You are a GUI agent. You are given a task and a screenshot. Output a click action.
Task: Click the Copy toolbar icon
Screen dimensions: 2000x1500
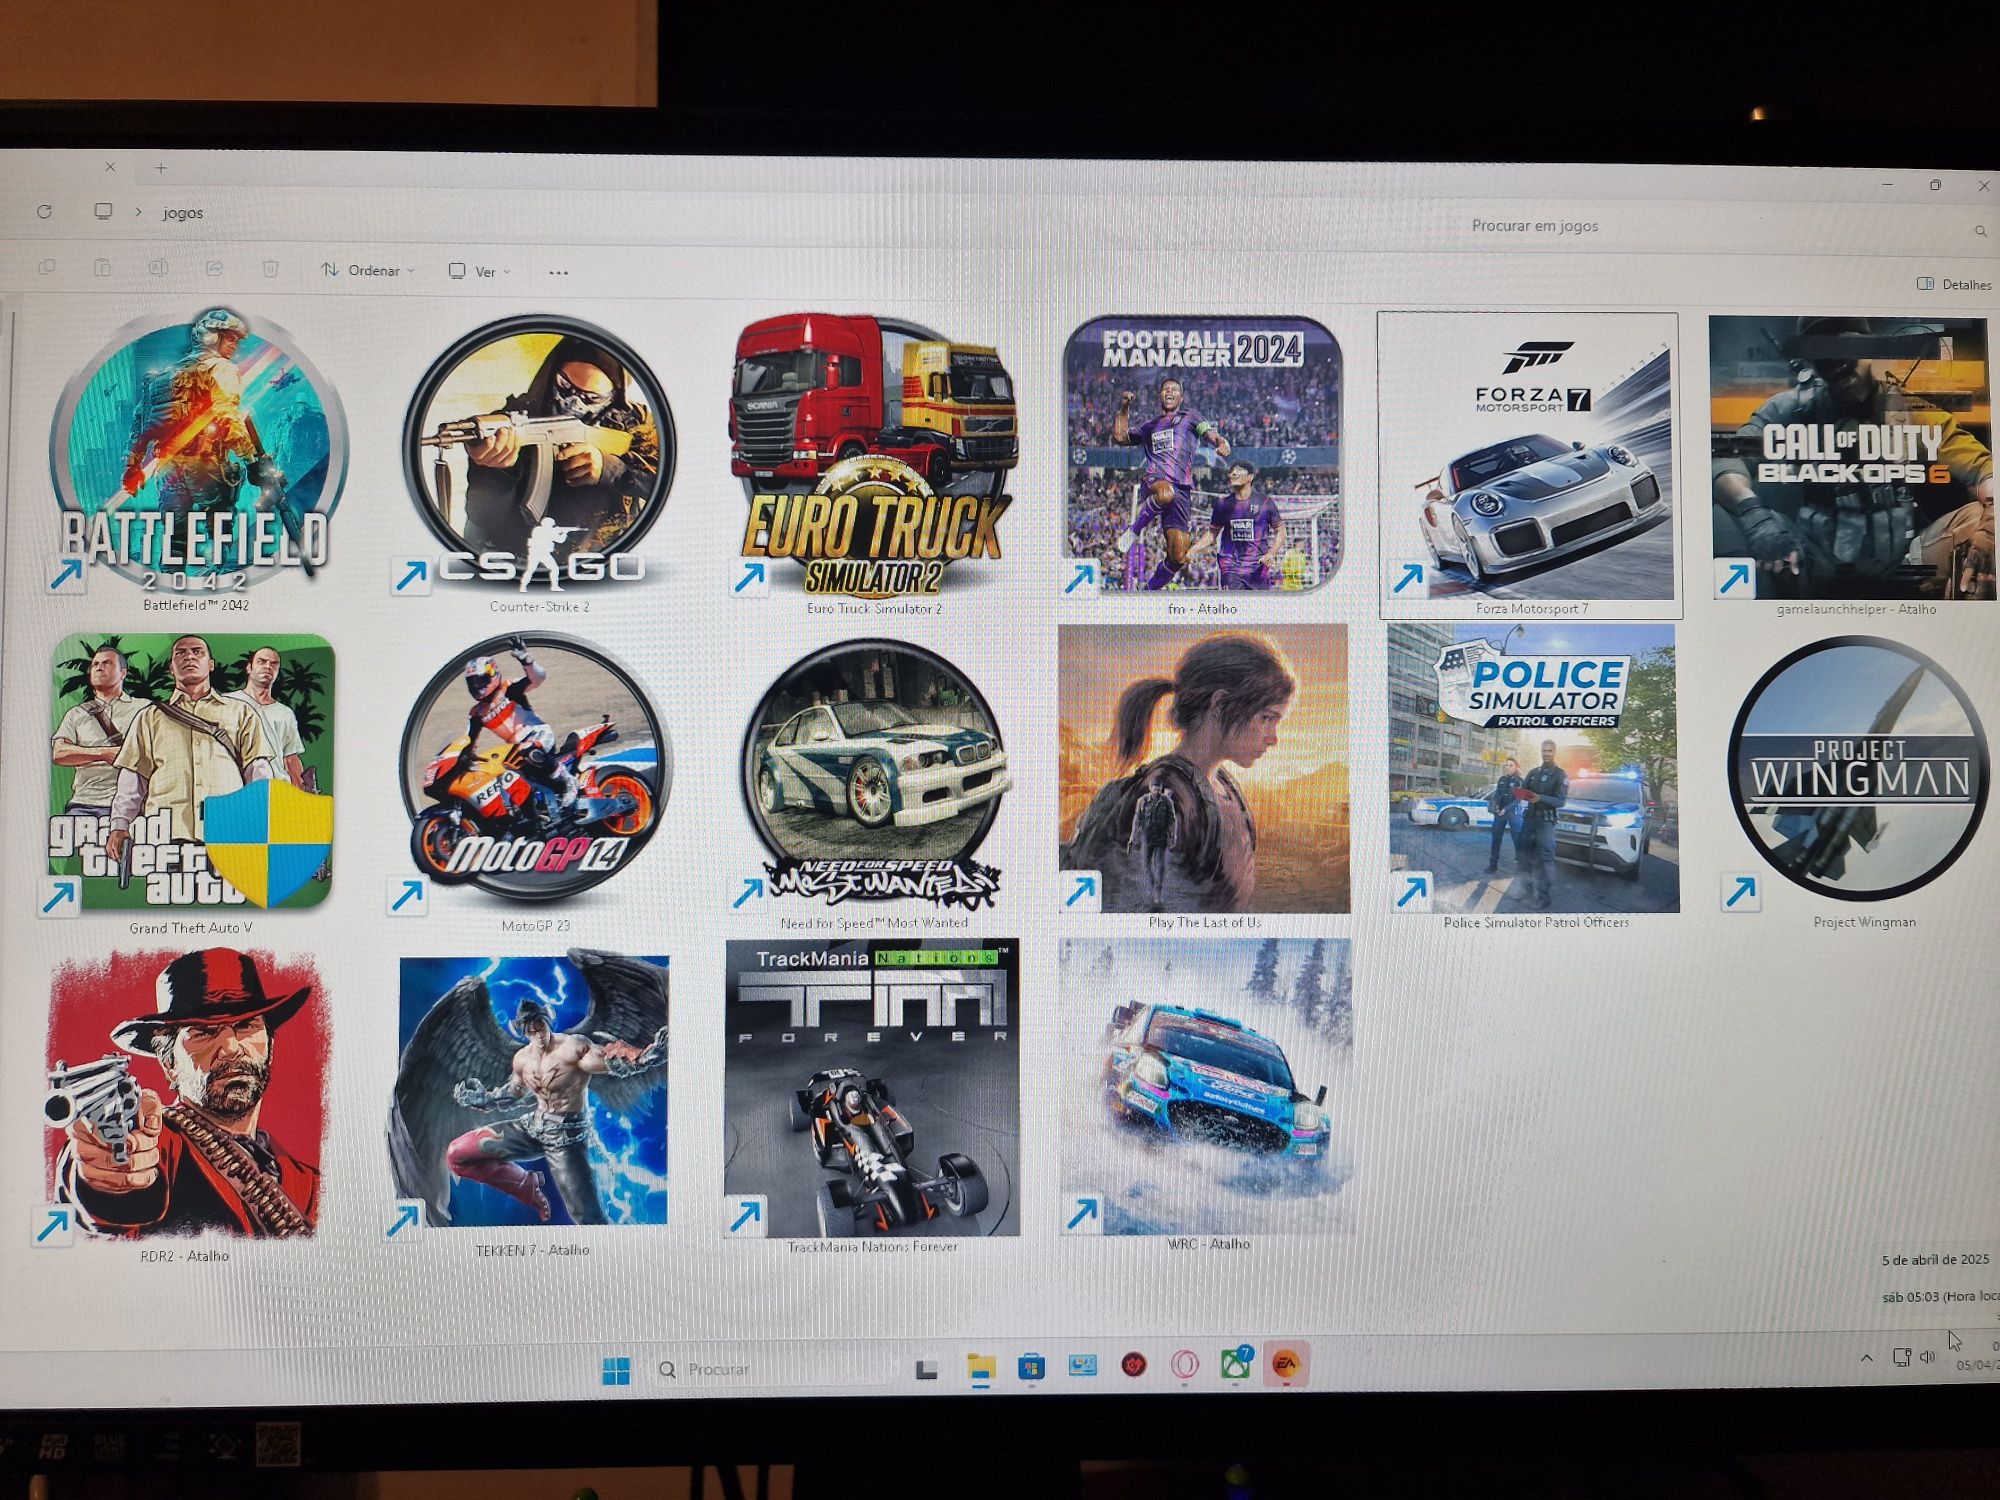(46, 267)
